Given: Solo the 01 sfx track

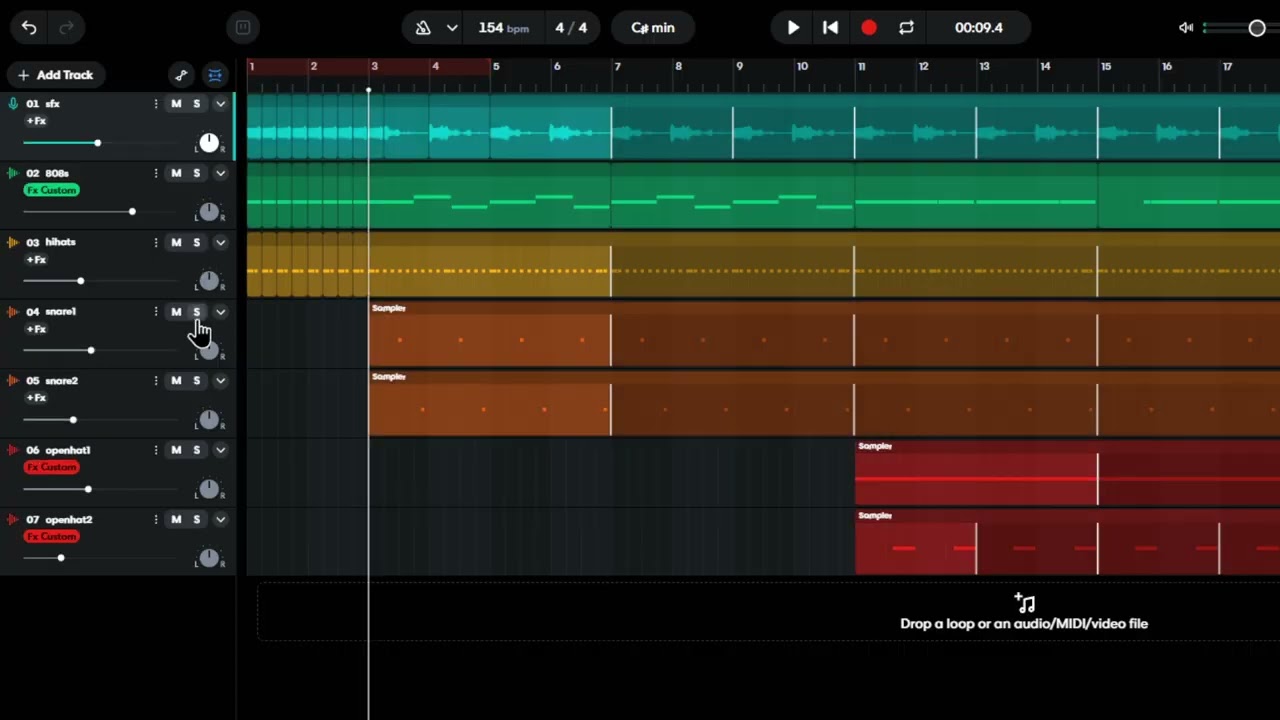Looking at the screenshot, I should click(x=196, y=104).
